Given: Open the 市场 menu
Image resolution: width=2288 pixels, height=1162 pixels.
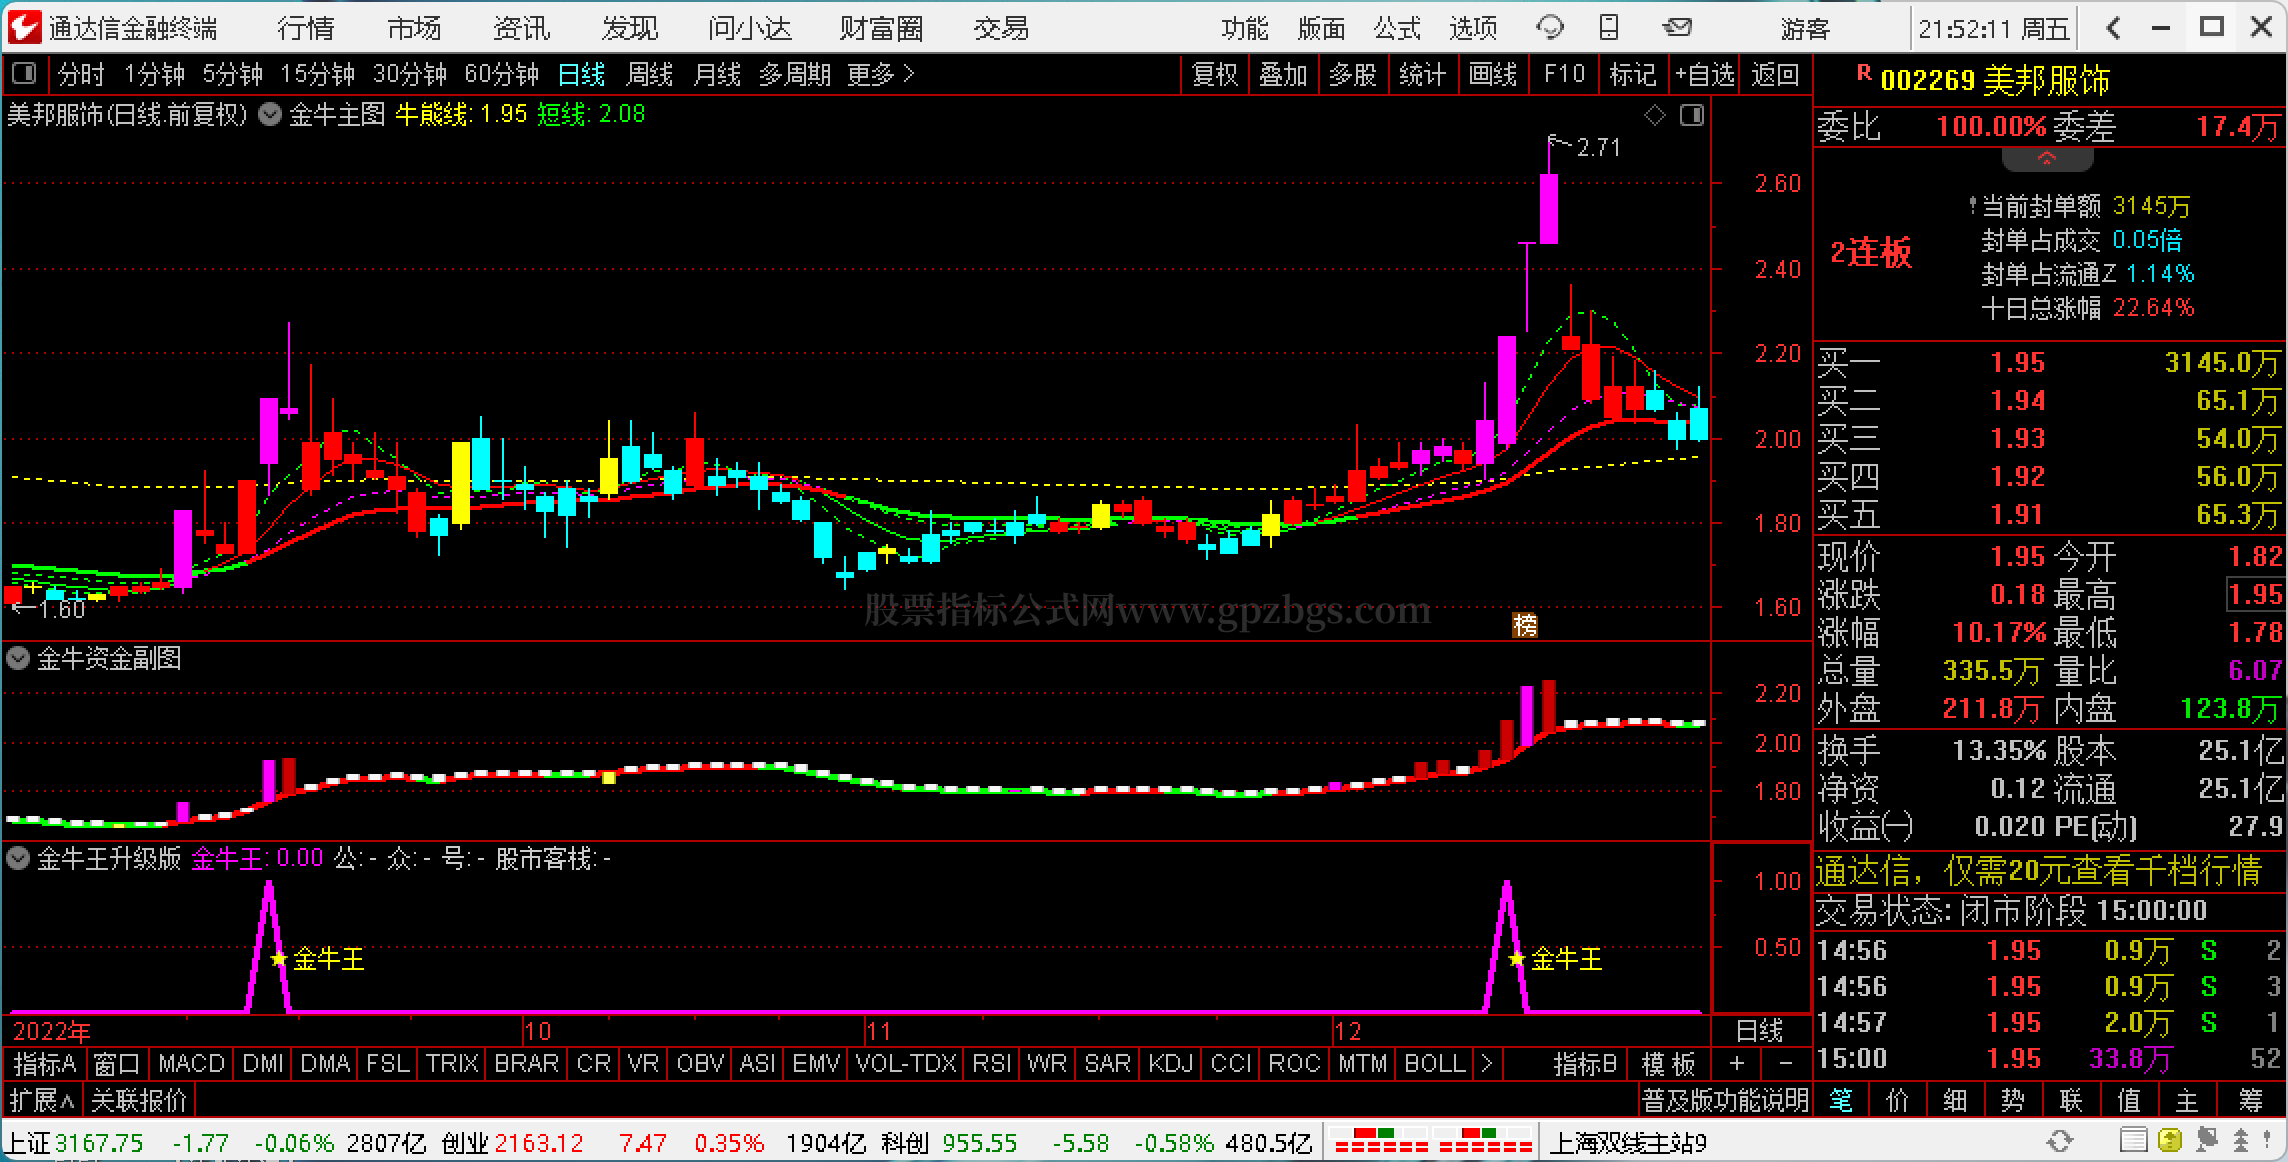Looking at the screenshot, I should pos(413,28).
